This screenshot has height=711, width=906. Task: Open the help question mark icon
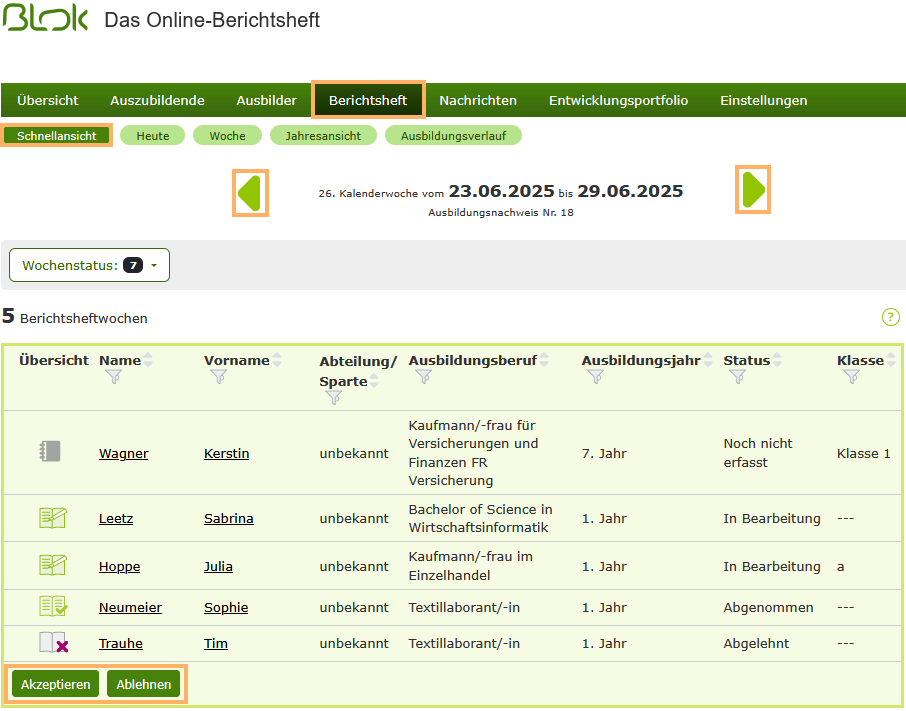click(890, 317)
